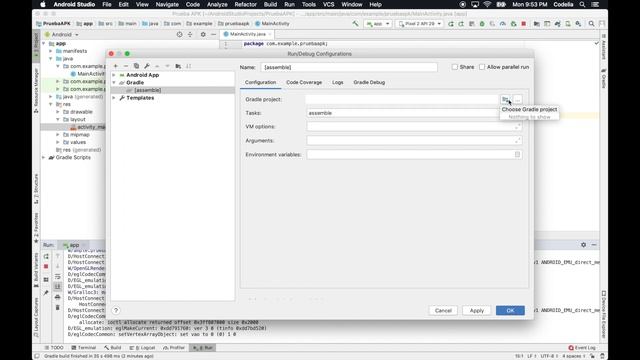640x360 pixels.
Task: Collapse all in the project panel
Action: pyautogui.click(x=190, y=35)
